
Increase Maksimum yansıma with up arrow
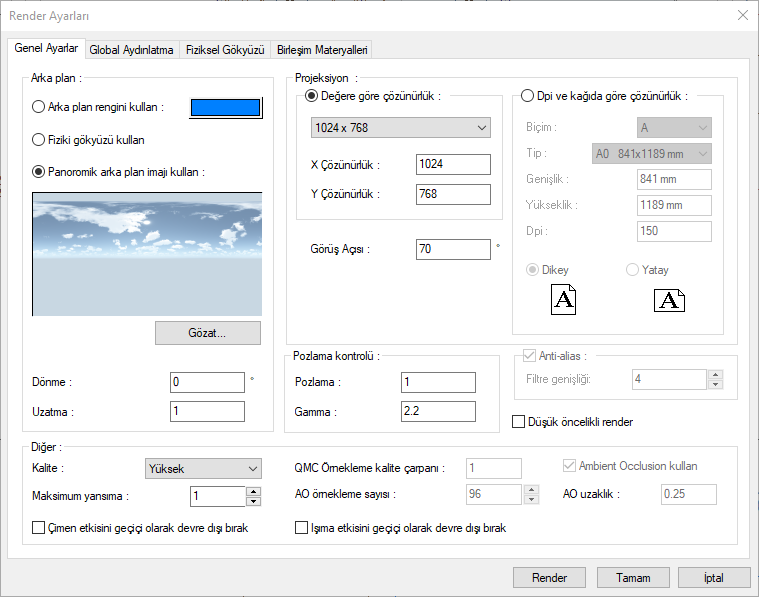coord(253,491)
